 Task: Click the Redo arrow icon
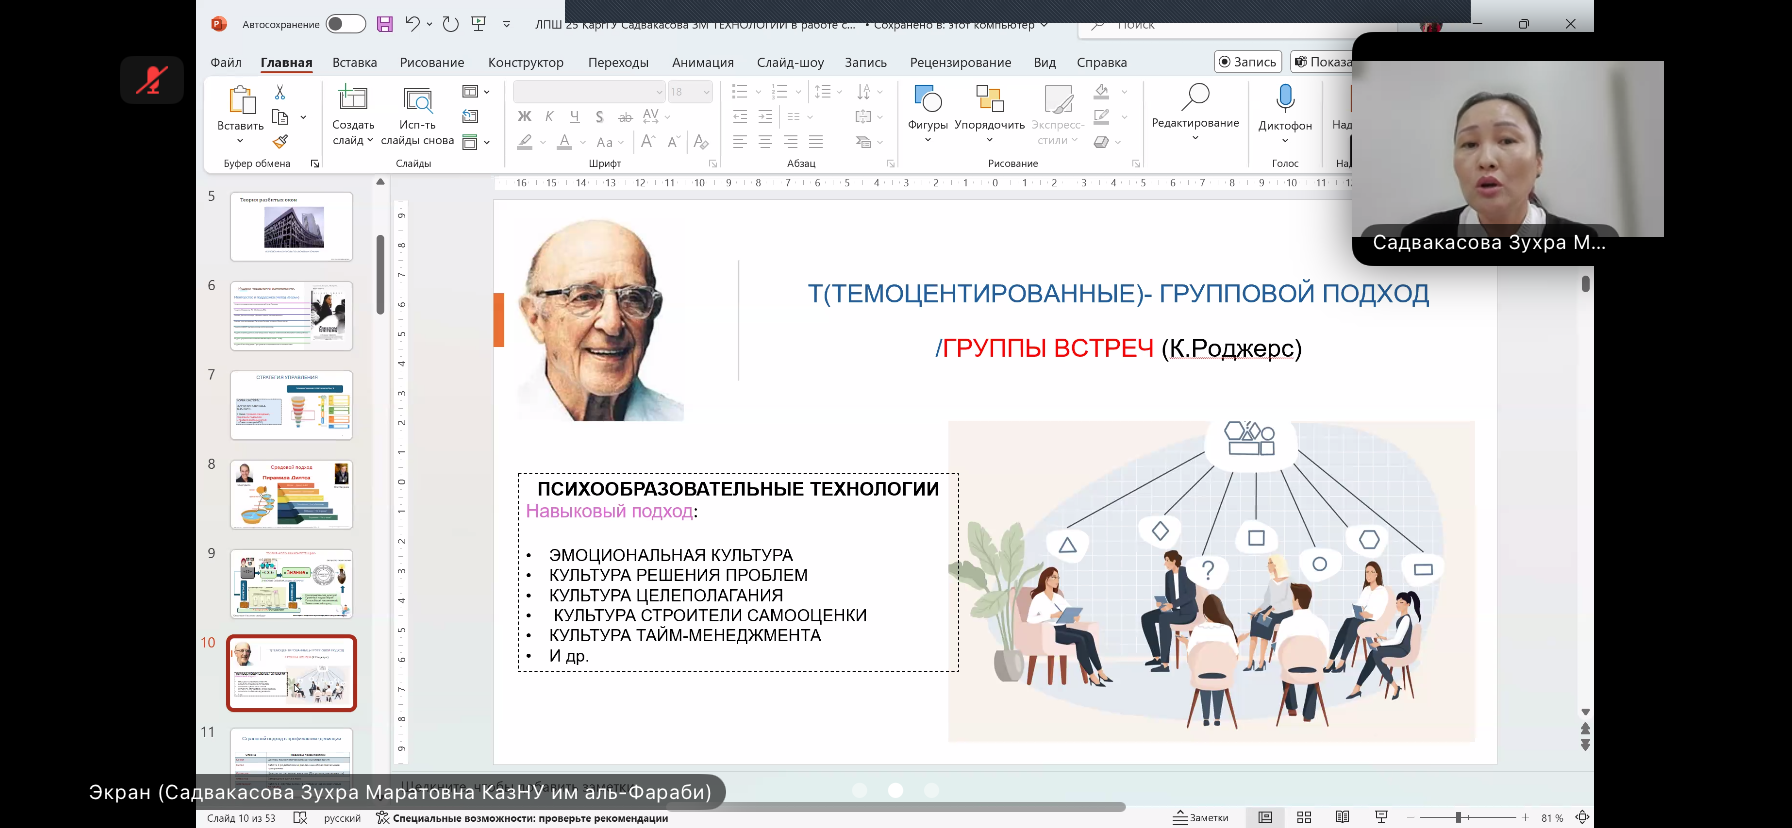pyautogui.click(x=451, y=24)
